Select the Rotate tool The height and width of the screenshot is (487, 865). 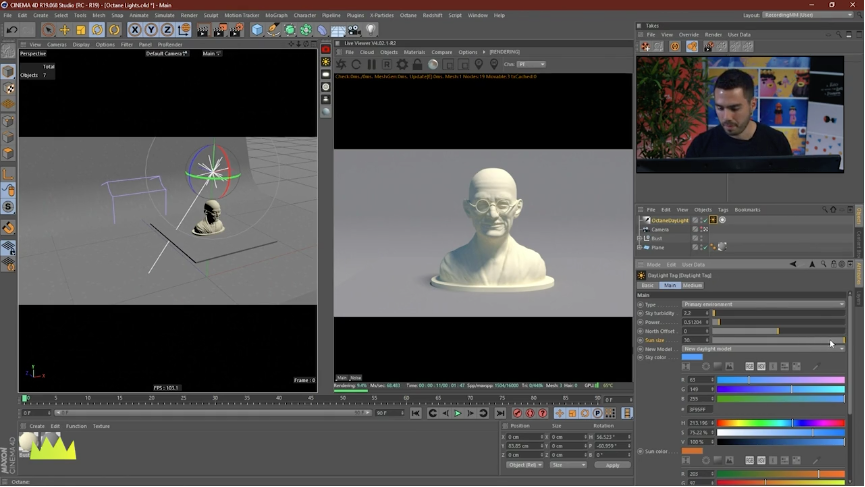pos(98,30)
